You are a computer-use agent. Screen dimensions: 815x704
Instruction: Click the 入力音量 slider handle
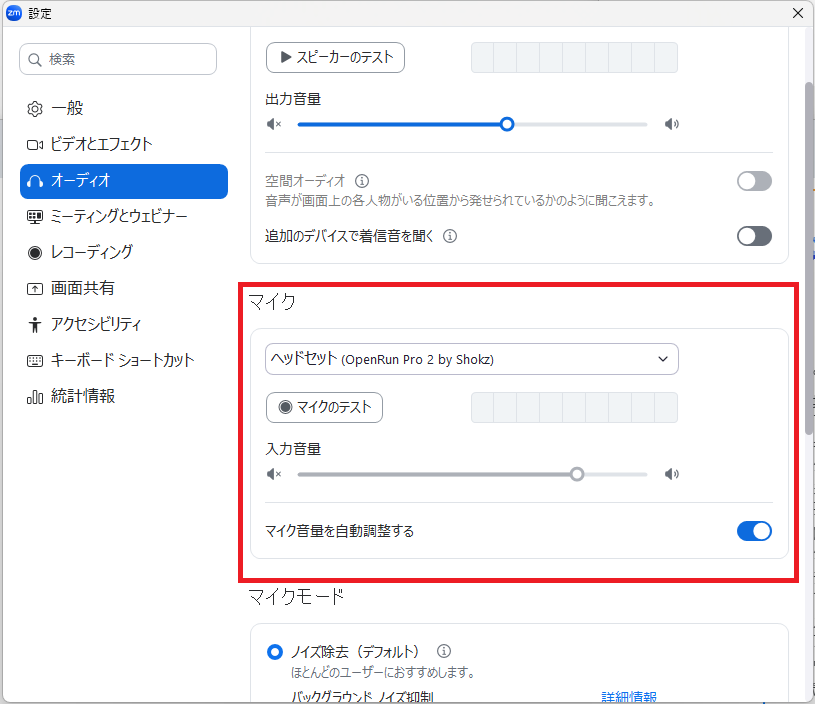click(x=577, y=474)
